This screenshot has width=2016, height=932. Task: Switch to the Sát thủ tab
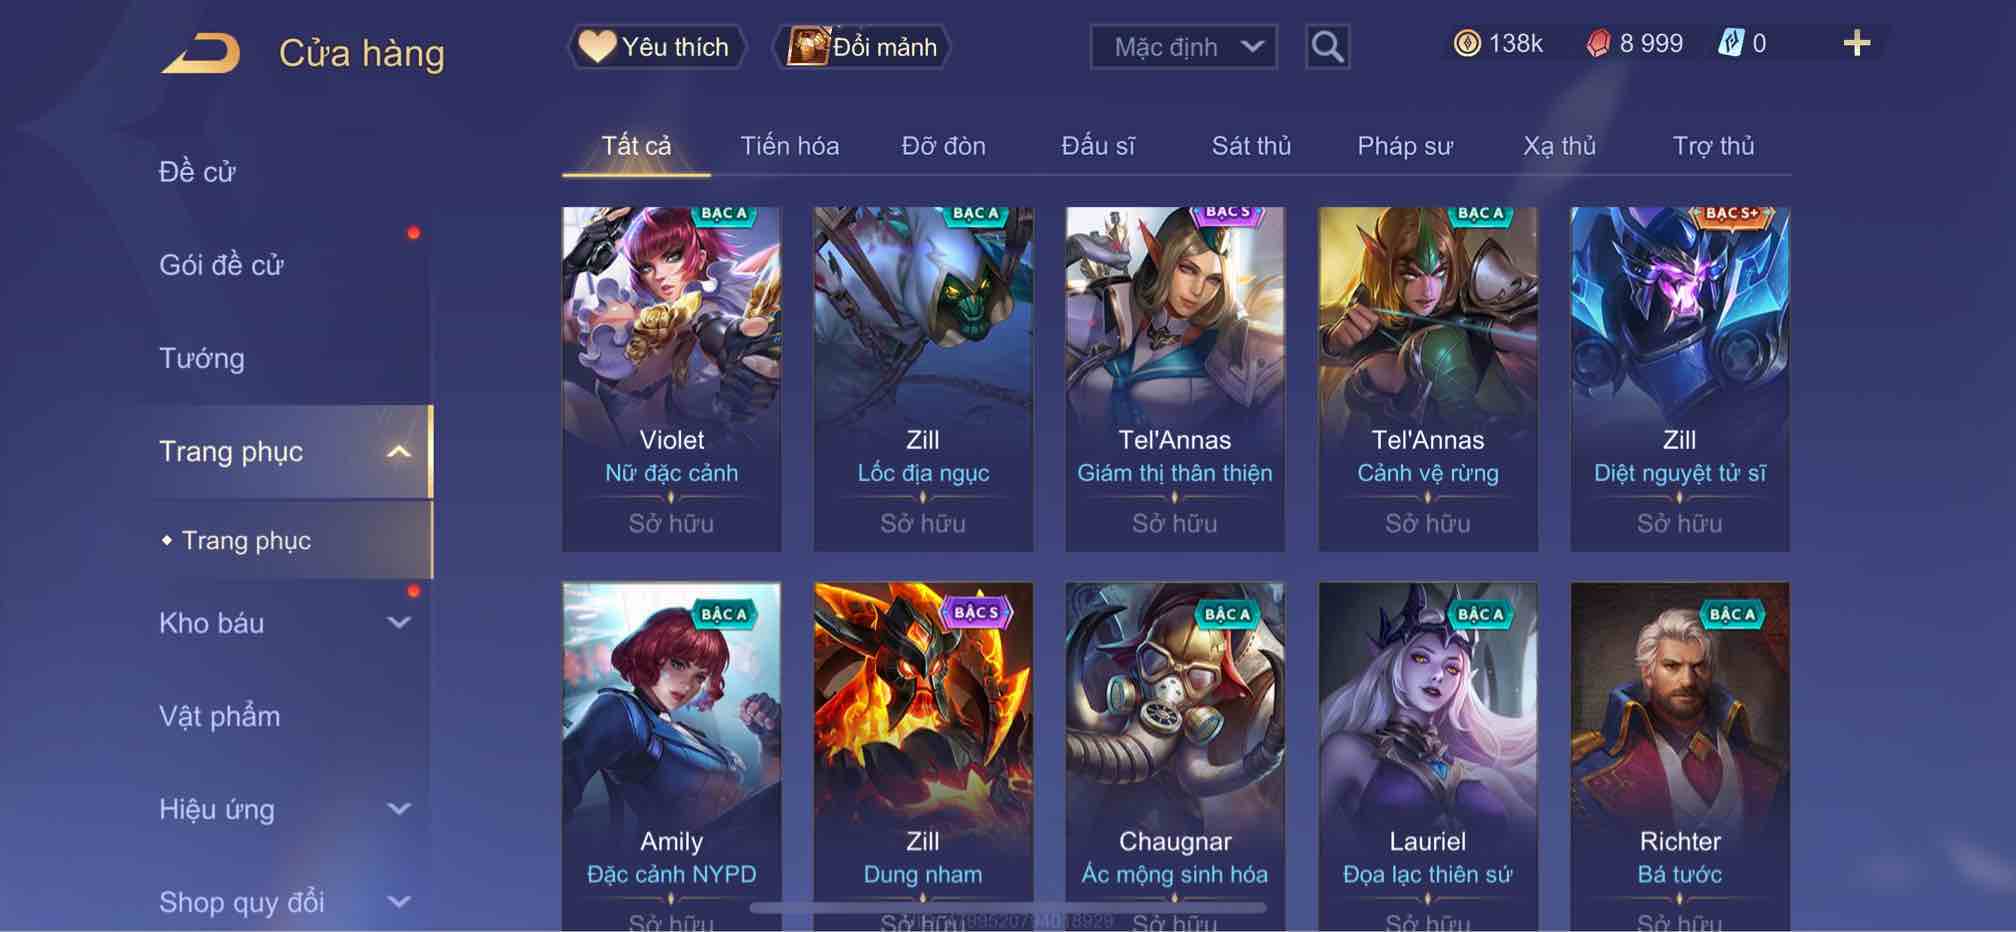coord(1251,146)
